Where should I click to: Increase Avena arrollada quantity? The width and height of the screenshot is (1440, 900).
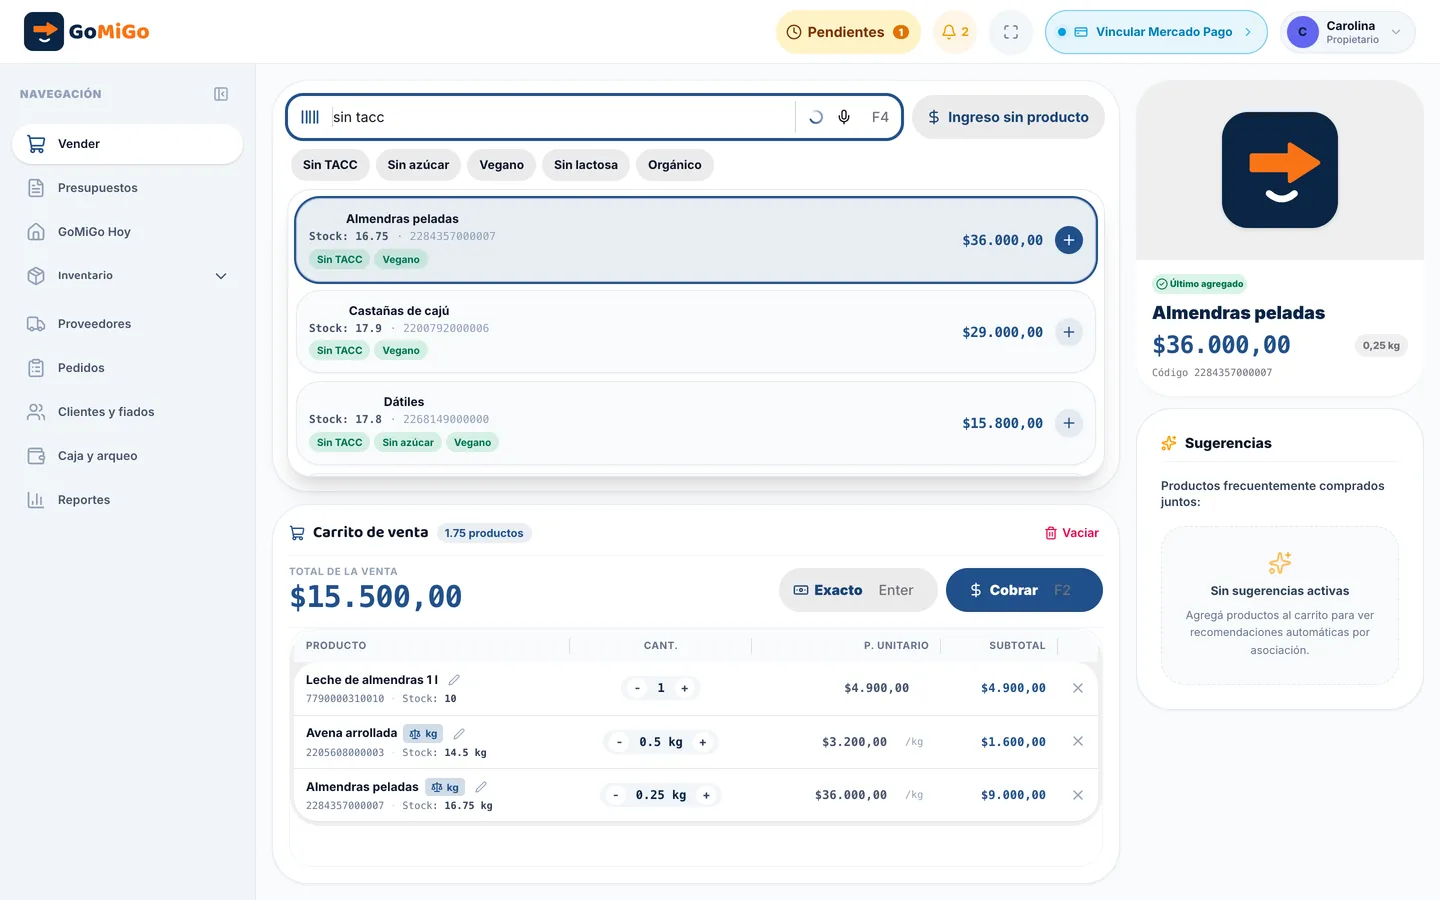point(703,742)
